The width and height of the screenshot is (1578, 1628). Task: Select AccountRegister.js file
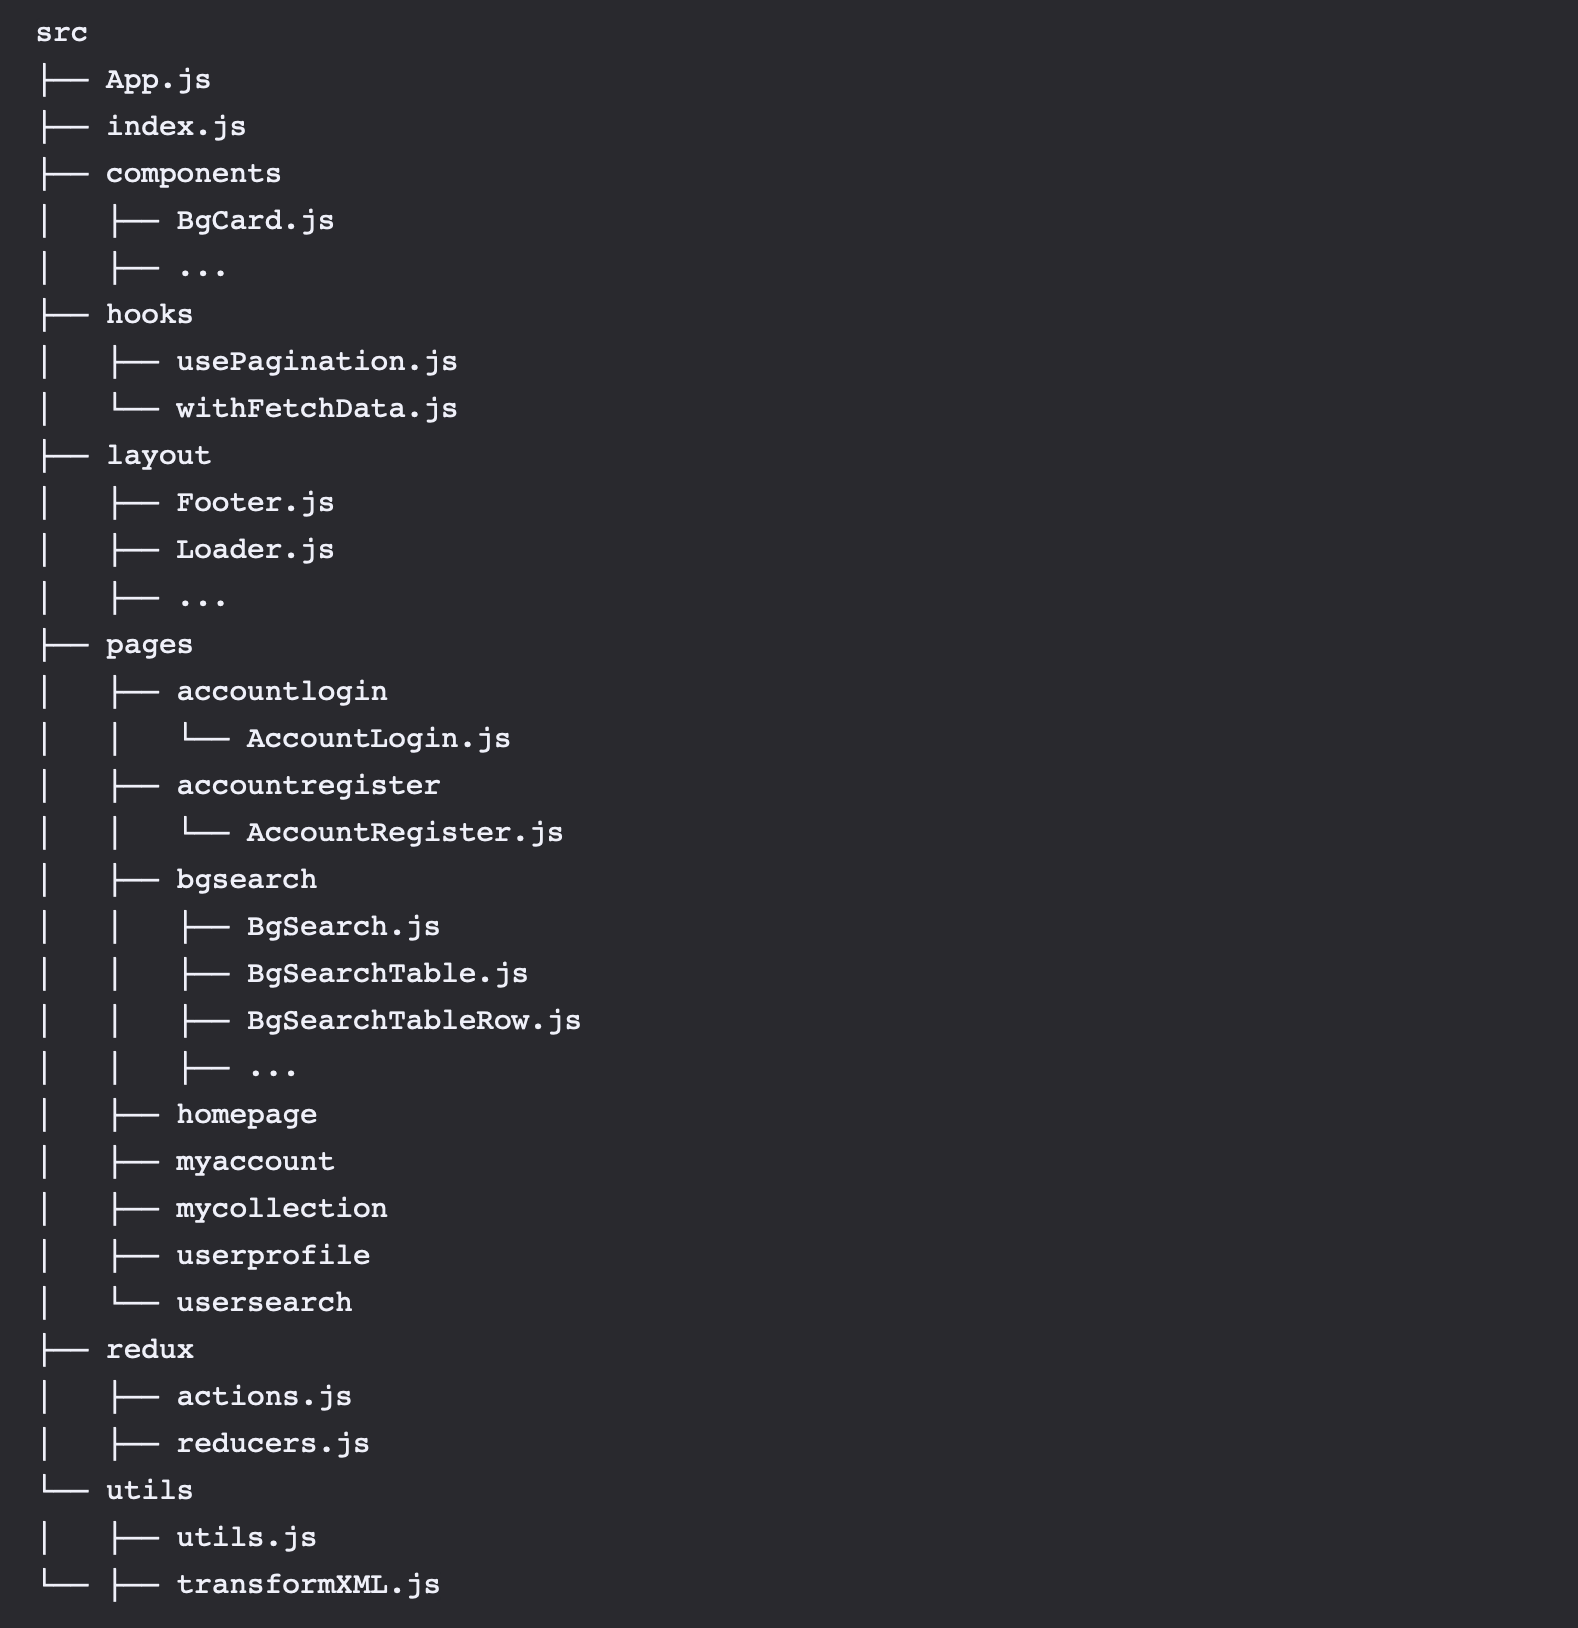[404, 833]
